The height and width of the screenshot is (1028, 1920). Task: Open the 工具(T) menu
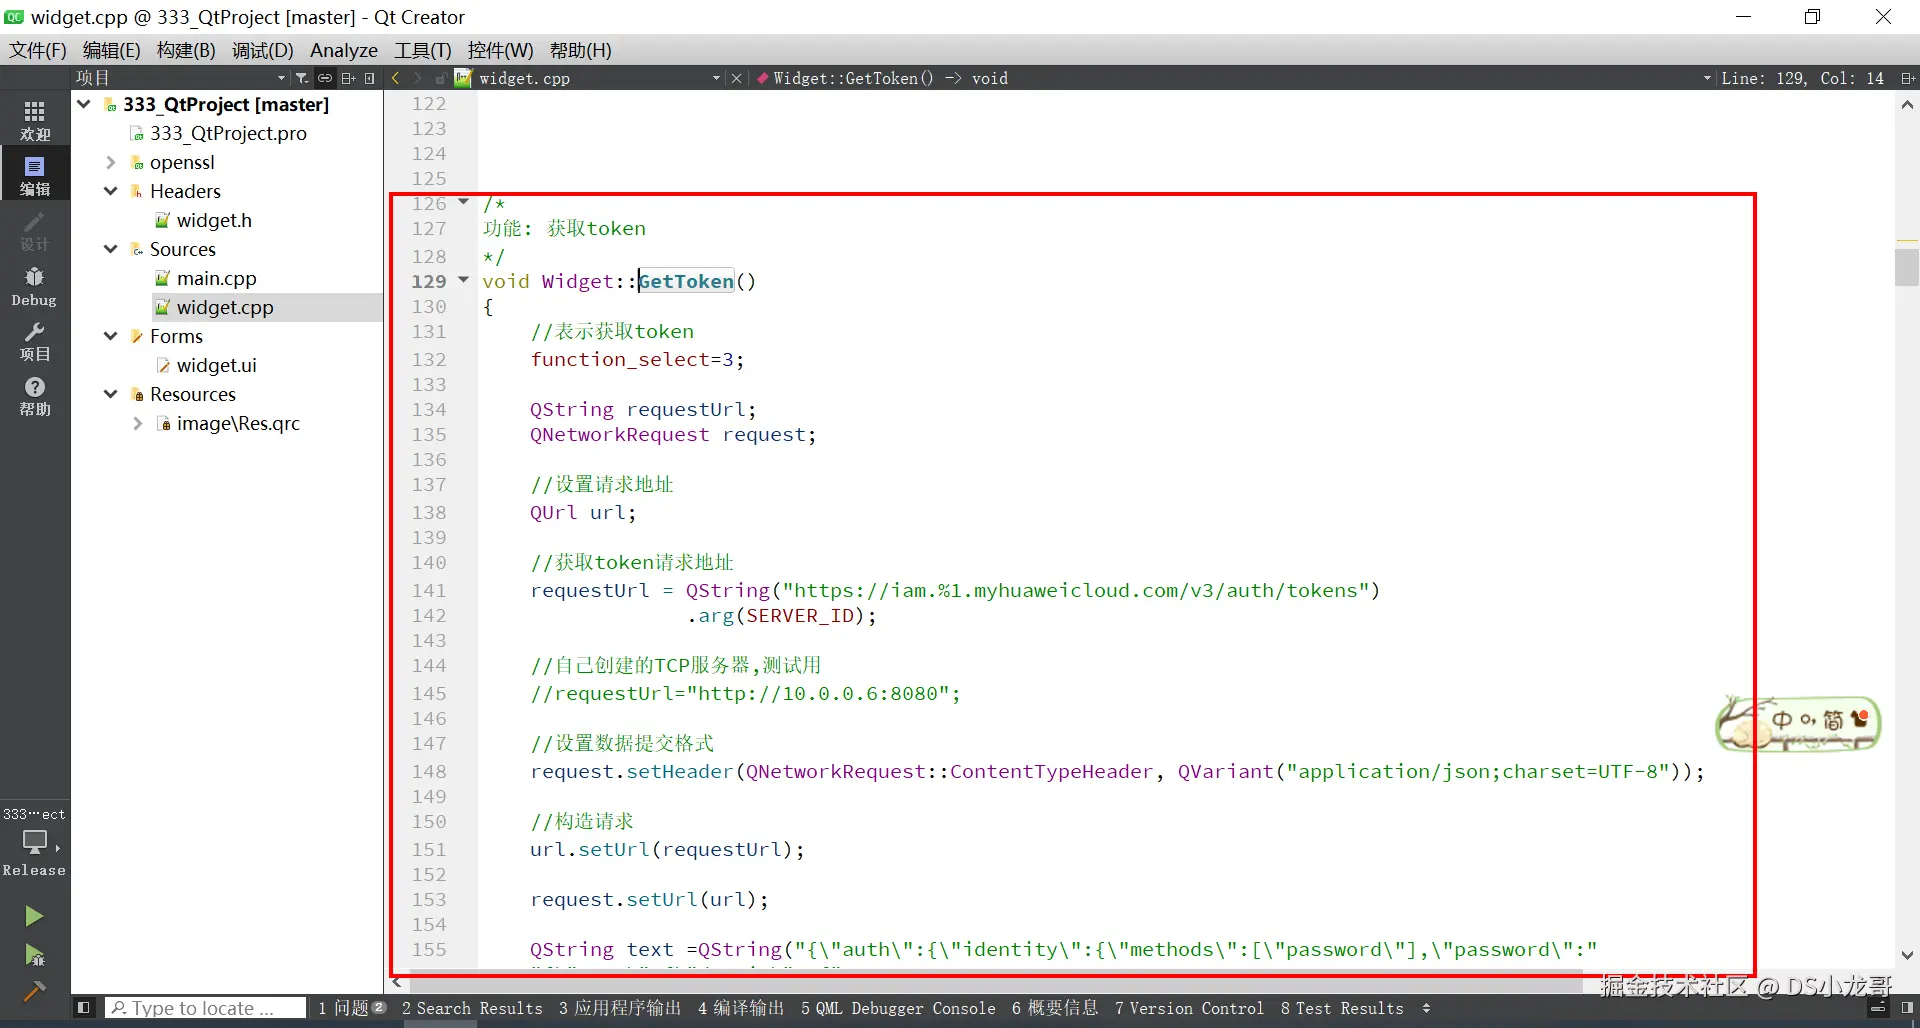pos(422,50)
